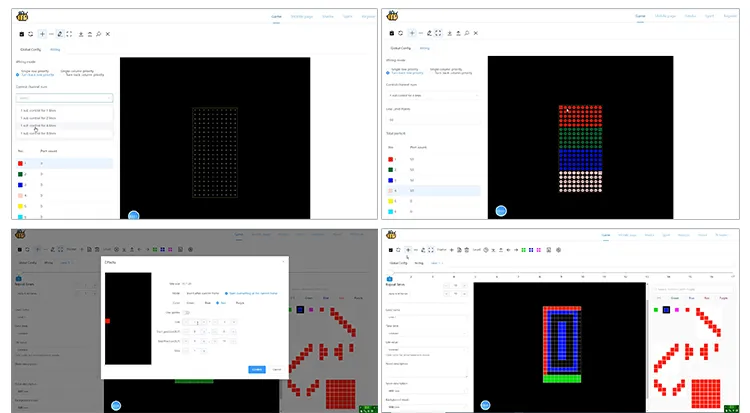Viewport: 750px width, 413px height.
Task: Open Mobile page tab above the colored LED rows view
Action: (x=664, y=16)
